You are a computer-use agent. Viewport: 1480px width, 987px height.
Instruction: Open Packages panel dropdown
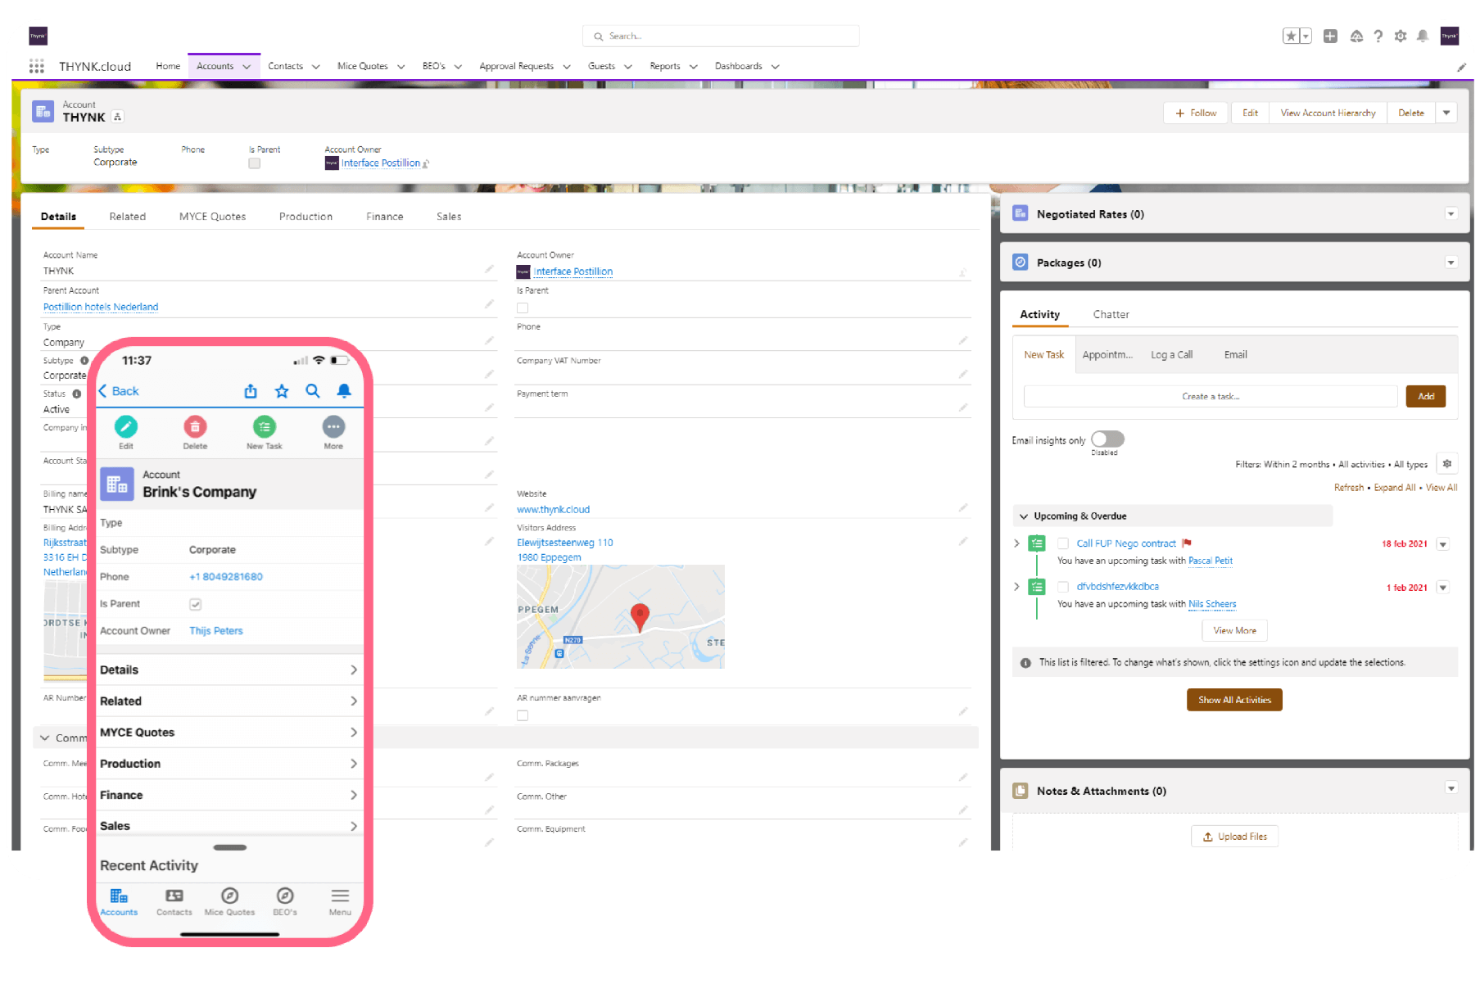1451,263
